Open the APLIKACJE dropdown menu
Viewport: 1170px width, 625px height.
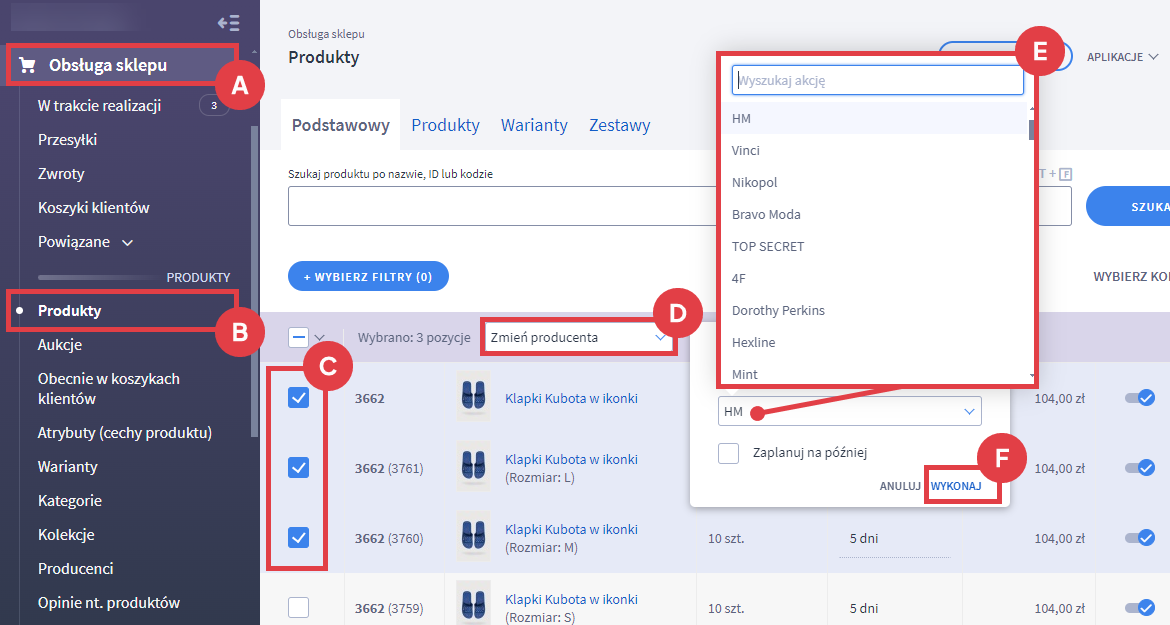(x=1122, y=57)
